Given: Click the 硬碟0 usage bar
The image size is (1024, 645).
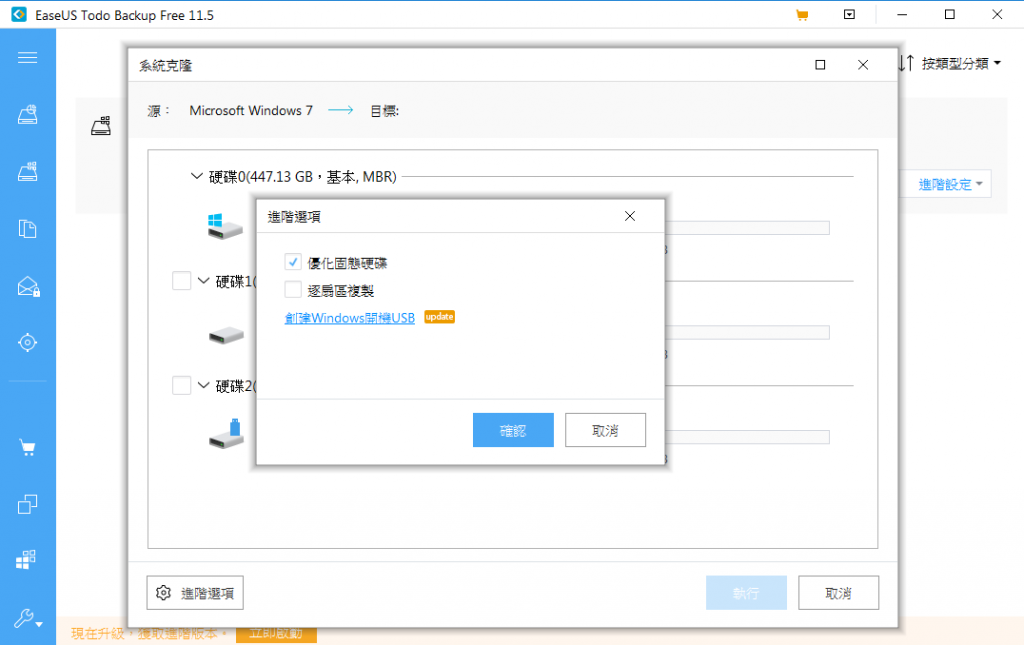Looking at the screenshot, I should 747,228.
